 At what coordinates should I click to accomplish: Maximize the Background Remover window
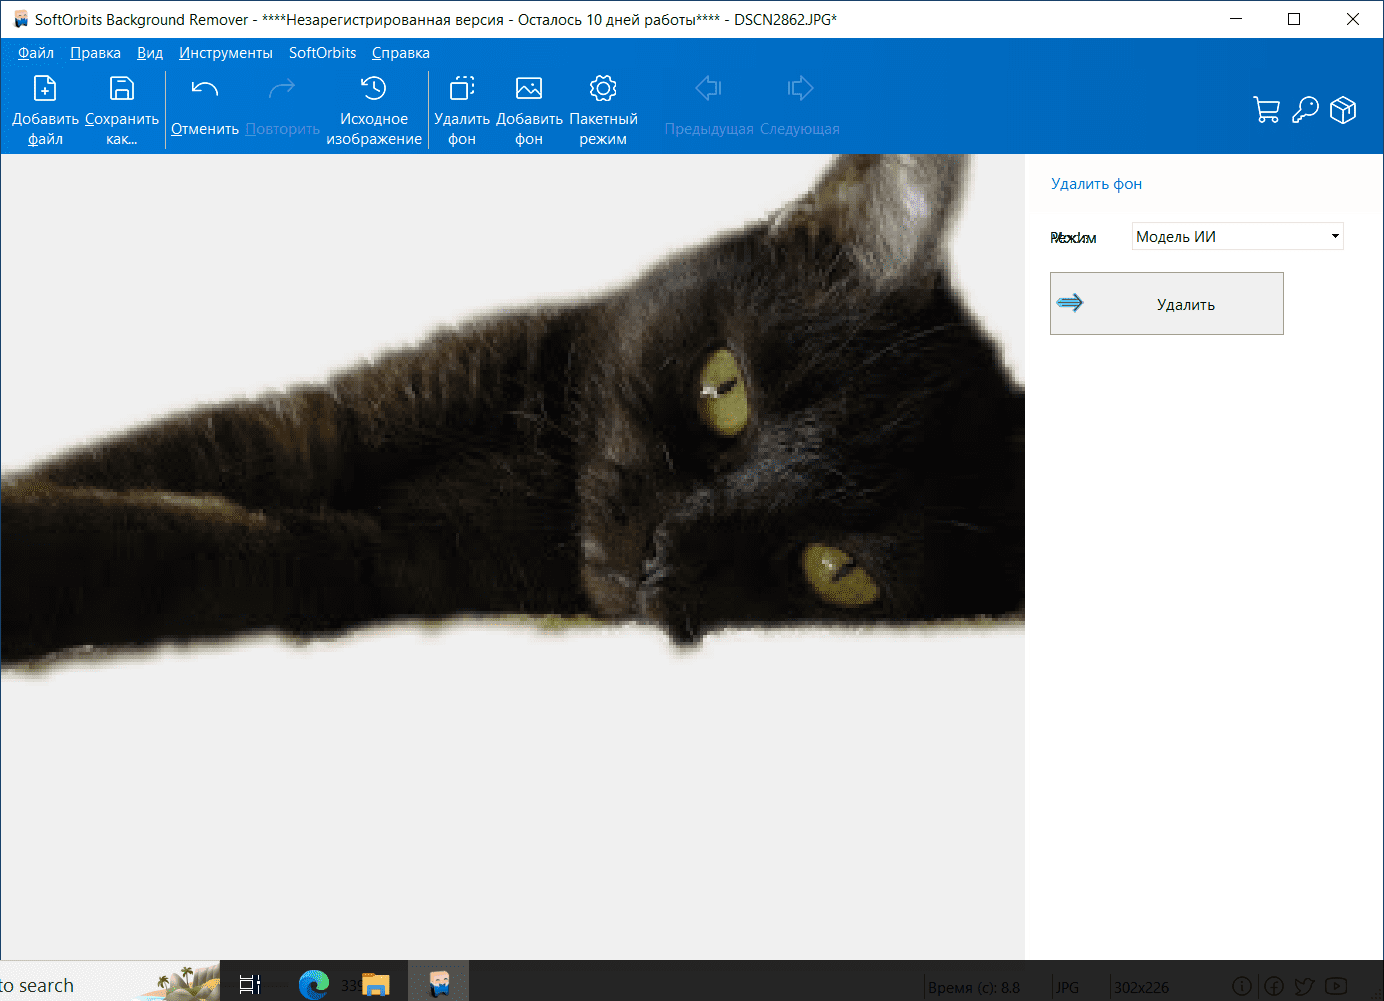coord(1294,19)
